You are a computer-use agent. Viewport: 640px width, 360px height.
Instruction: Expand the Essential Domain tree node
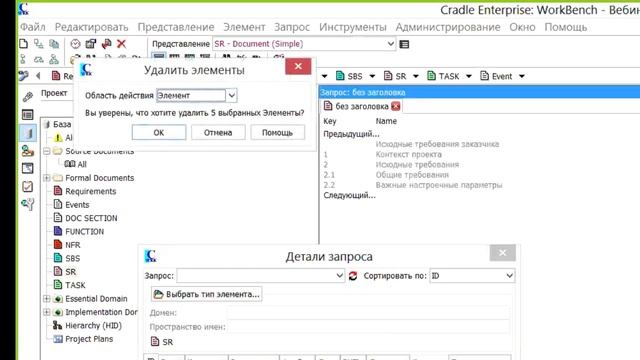tap(47, 299)
